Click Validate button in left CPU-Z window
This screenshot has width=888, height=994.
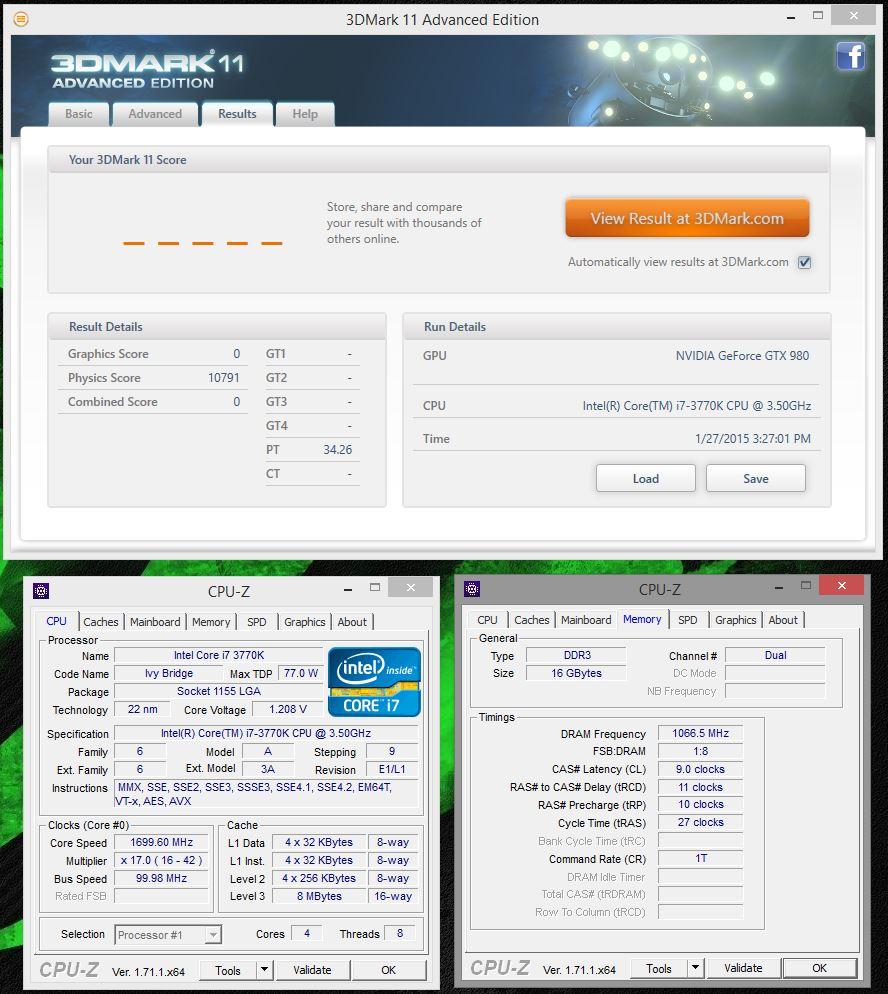tap(312, 970)
